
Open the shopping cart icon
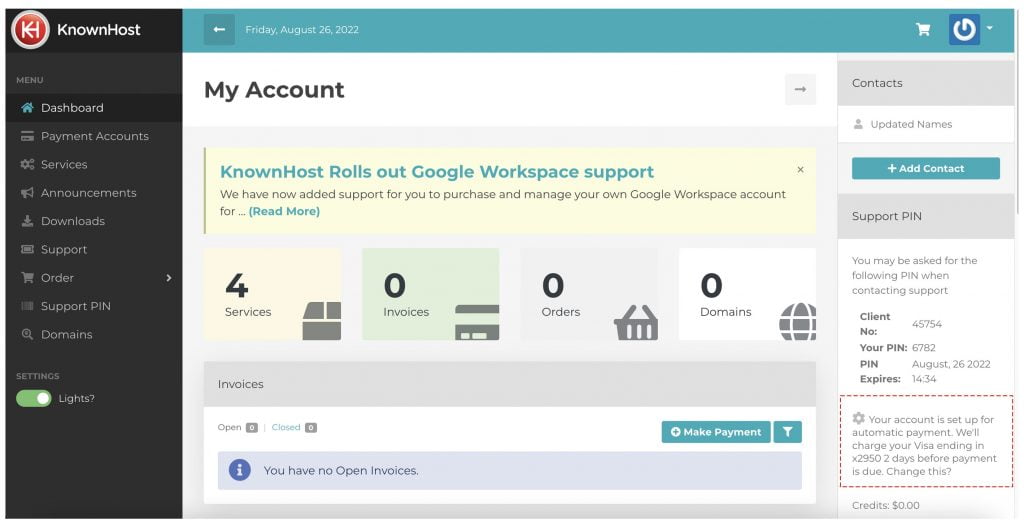pyautogui.click(x=923, y=29)
